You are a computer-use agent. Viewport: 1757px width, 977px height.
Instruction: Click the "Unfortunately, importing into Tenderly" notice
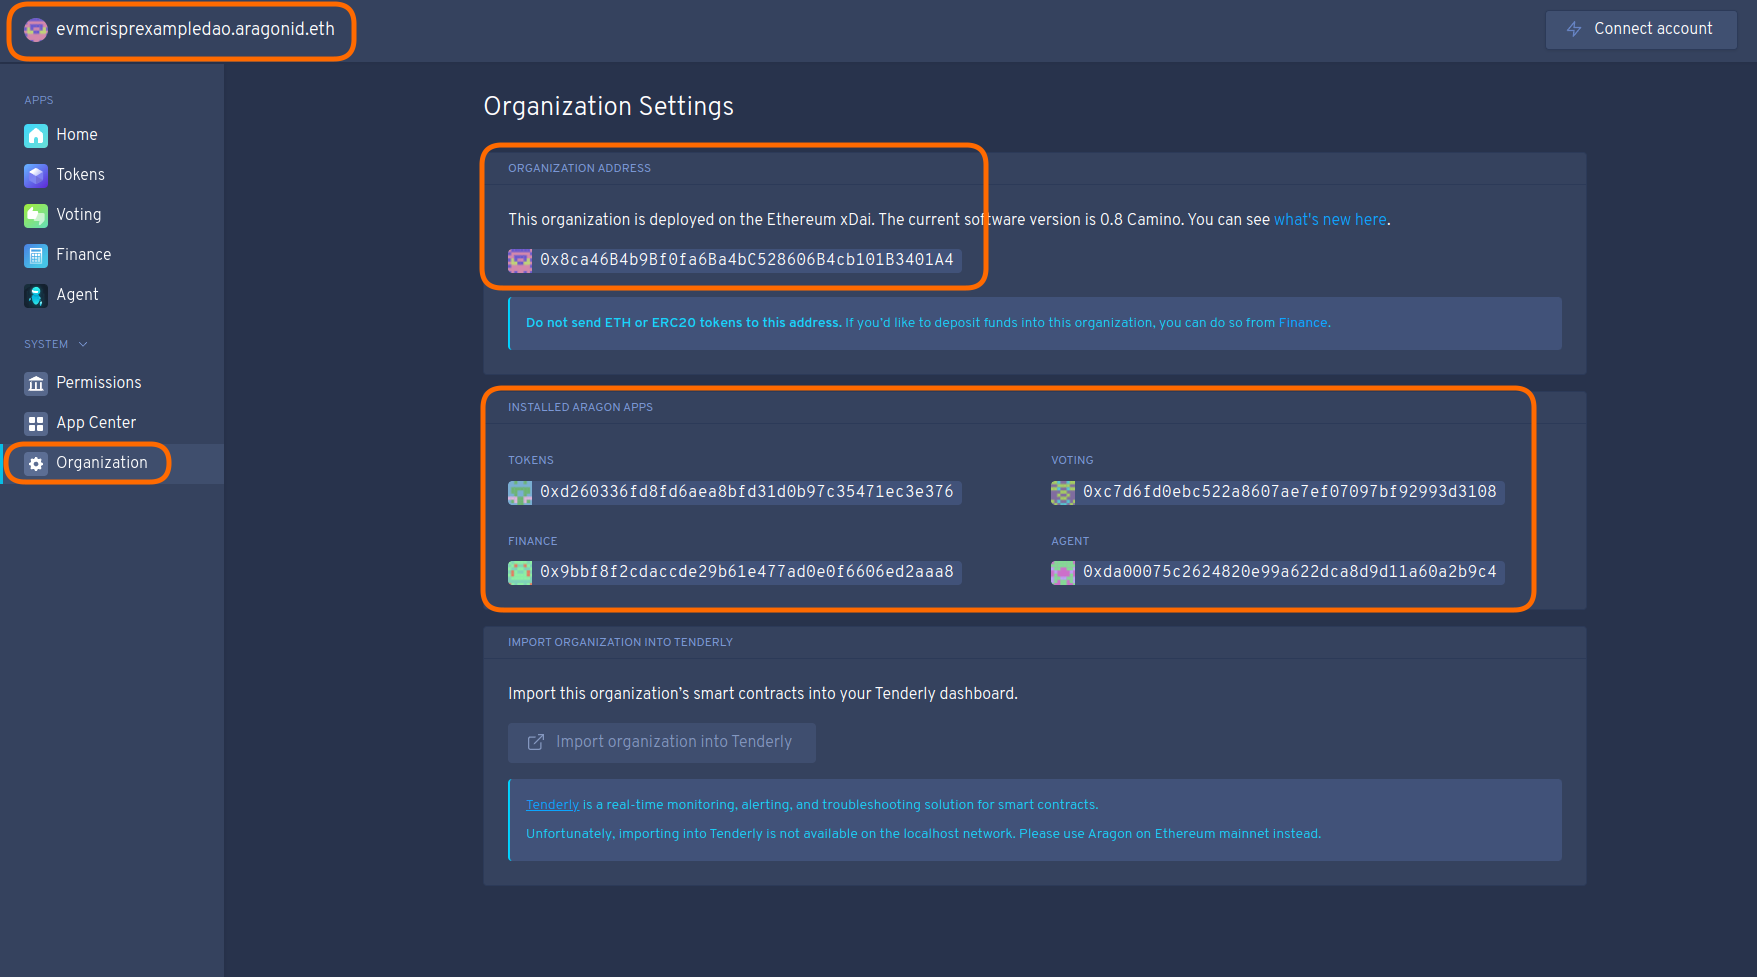pyautogui.click(x=923, y=834)
